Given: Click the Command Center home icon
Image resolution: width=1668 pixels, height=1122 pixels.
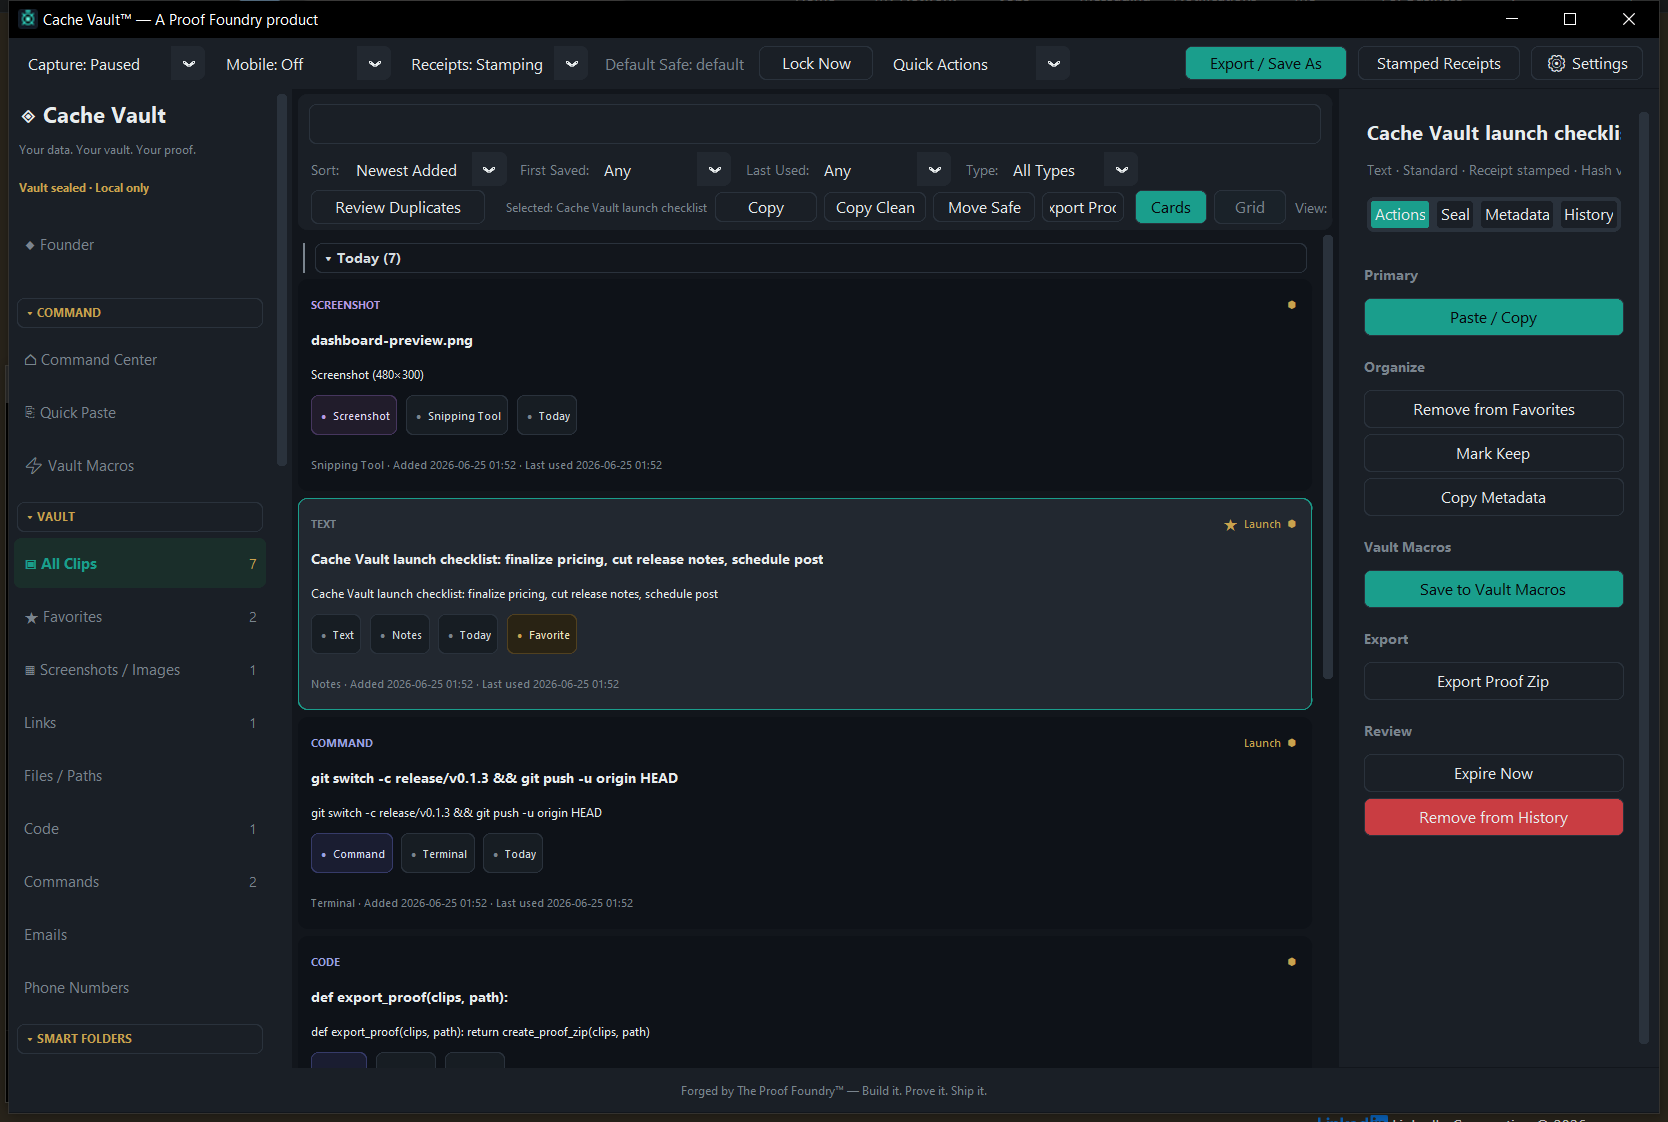Looking at the screenshot, I should (31, 360).
